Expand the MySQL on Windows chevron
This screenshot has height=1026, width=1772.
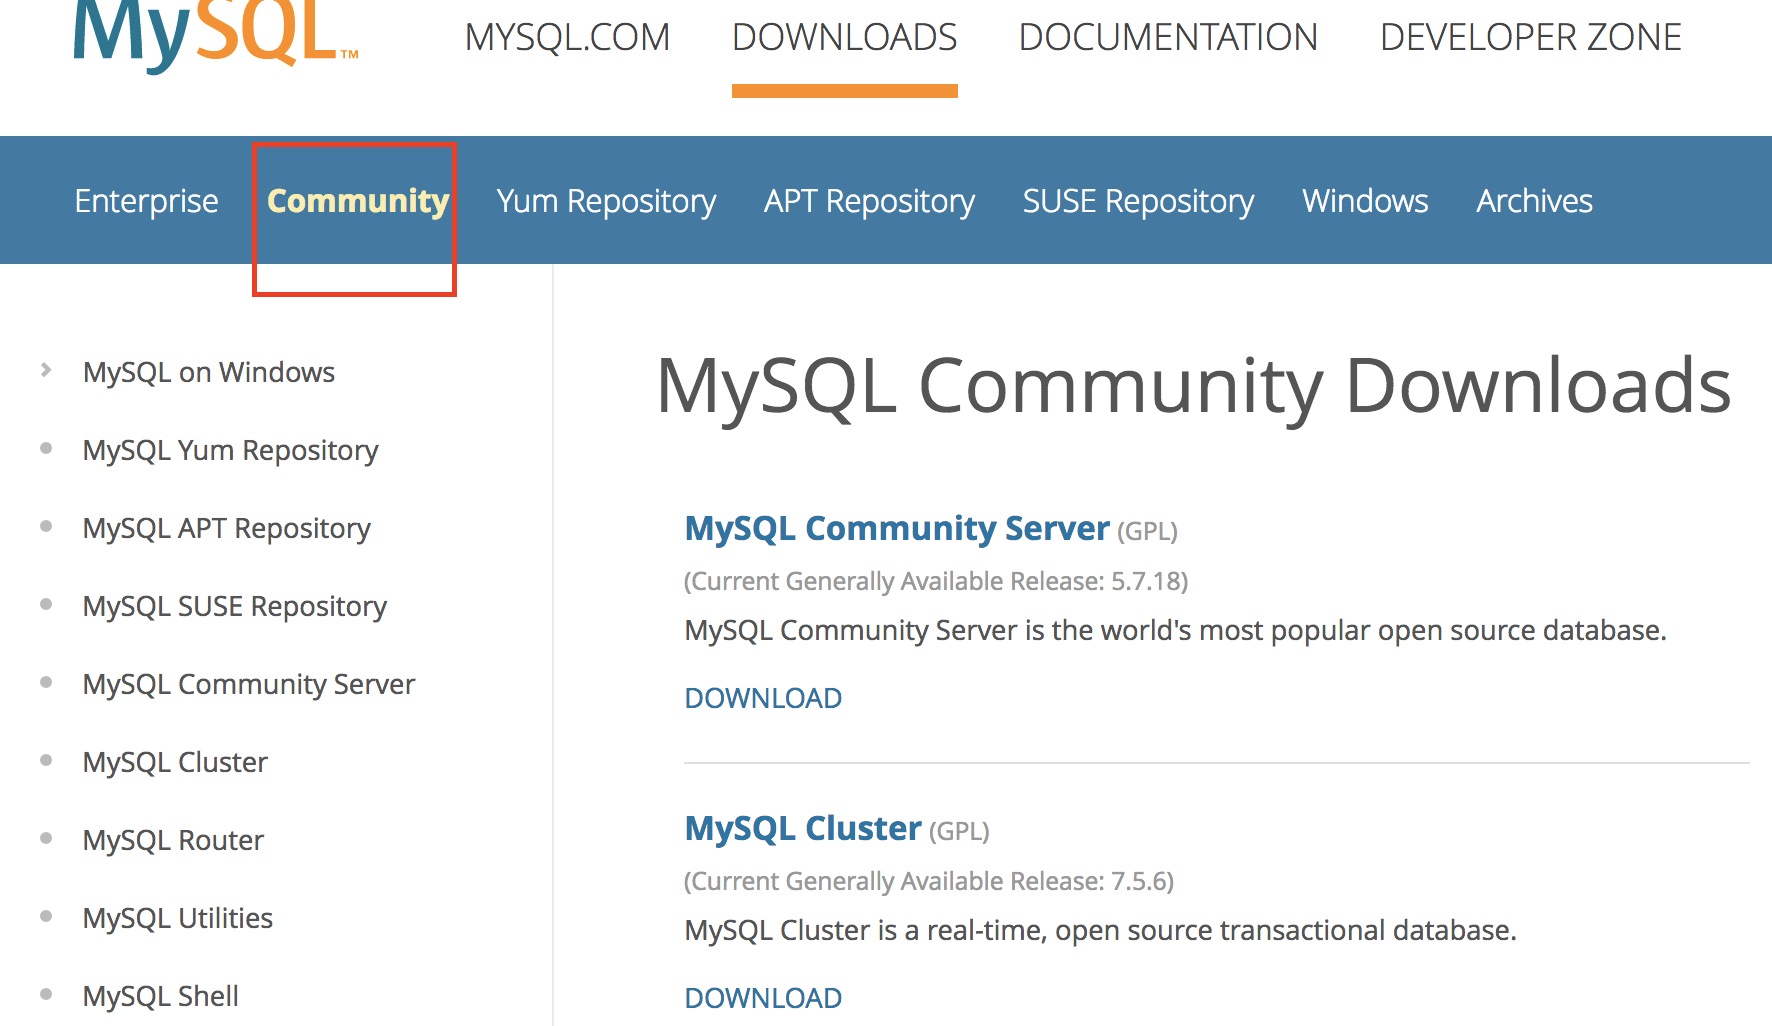[x=46, y=370]
